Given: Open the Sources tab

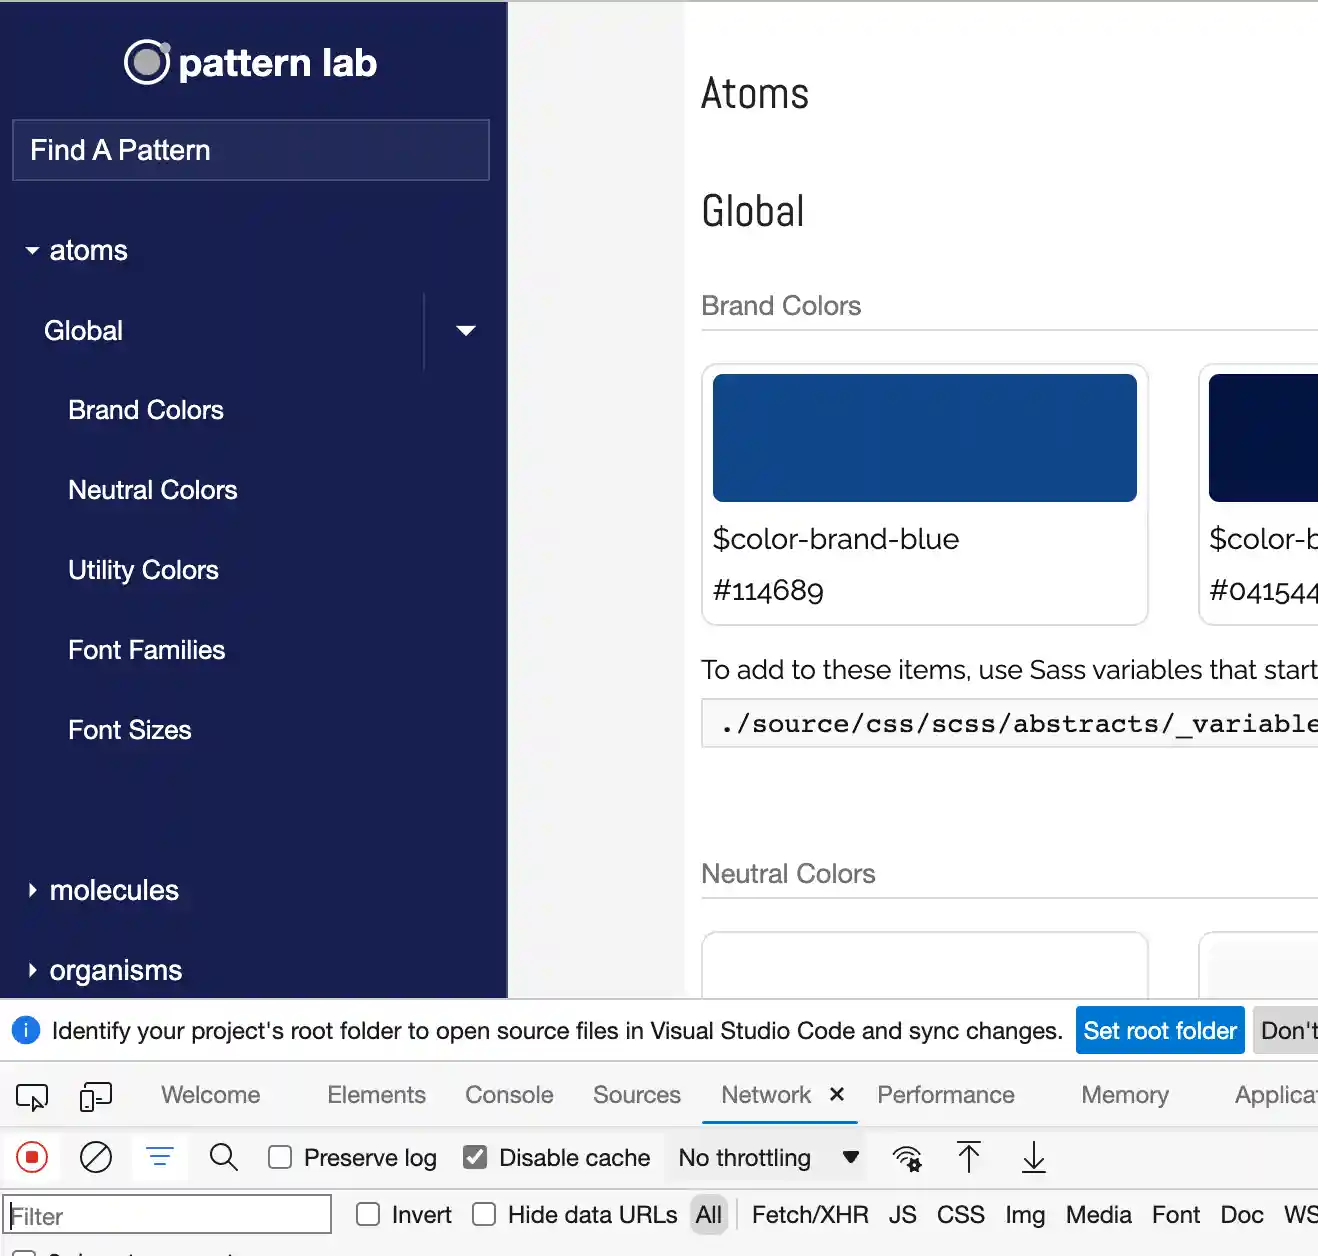Looking at the screenshot, I should click(636, 1095).
